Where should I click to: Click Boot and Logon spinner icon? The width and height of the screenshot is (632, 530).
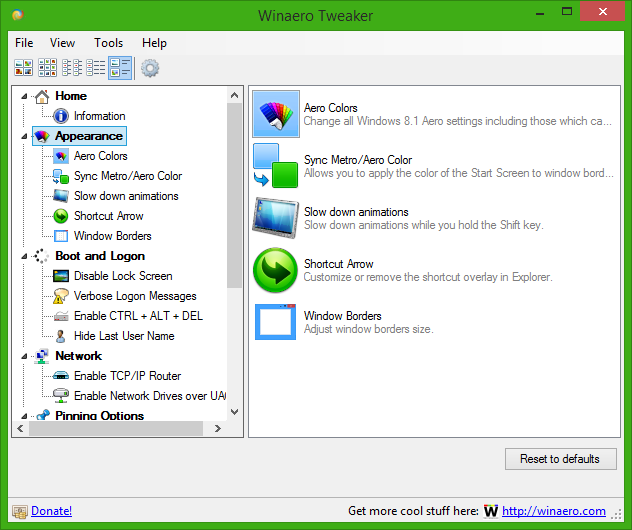click(42, 256)
